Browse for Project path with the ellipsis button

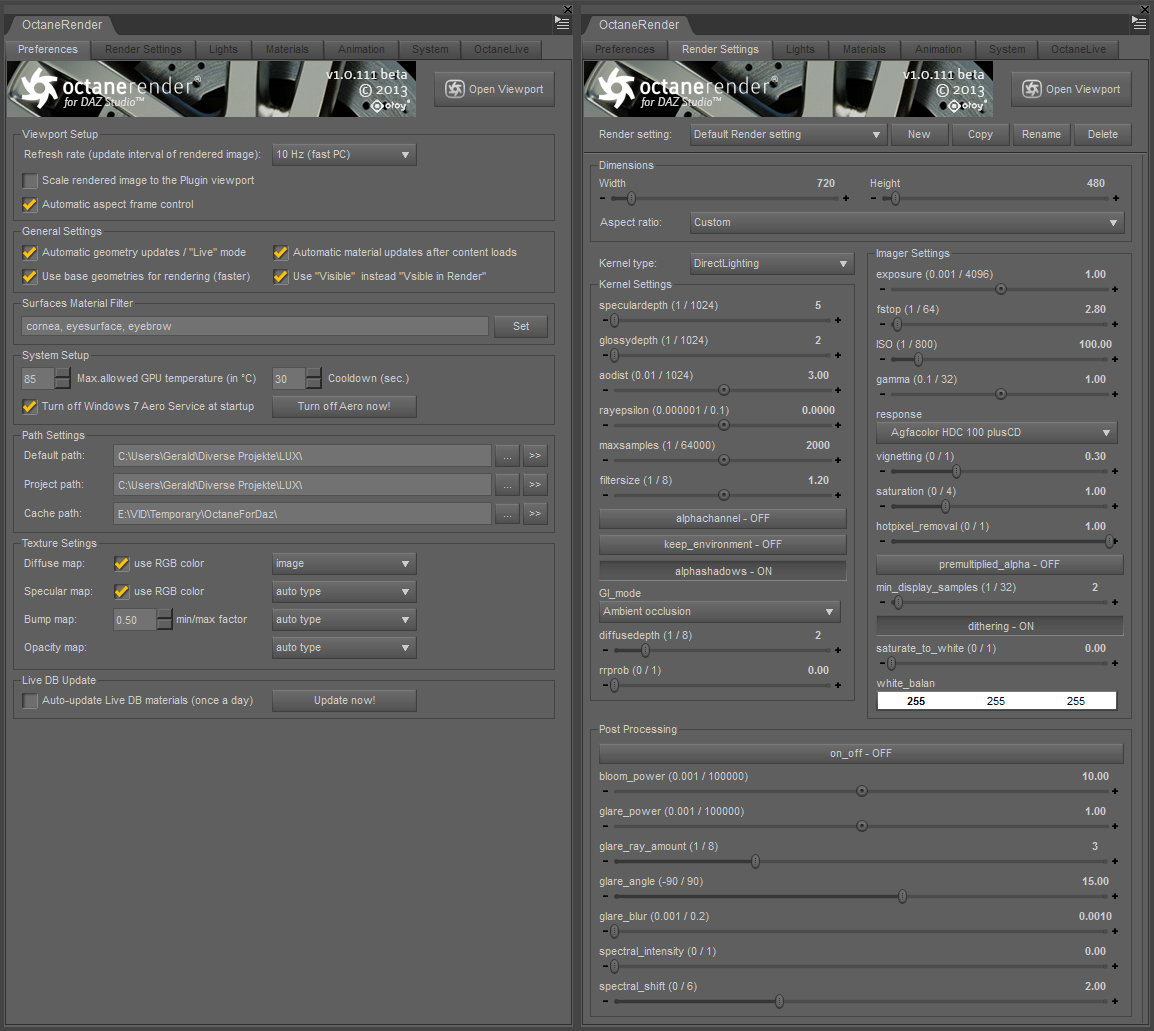click(x=507, y=485)
